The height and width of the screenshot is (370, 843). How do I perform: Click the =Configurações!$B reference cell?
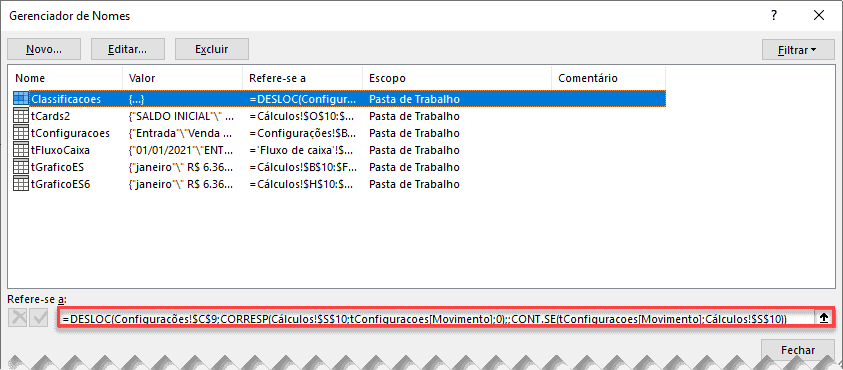click(x=302, y=133)
